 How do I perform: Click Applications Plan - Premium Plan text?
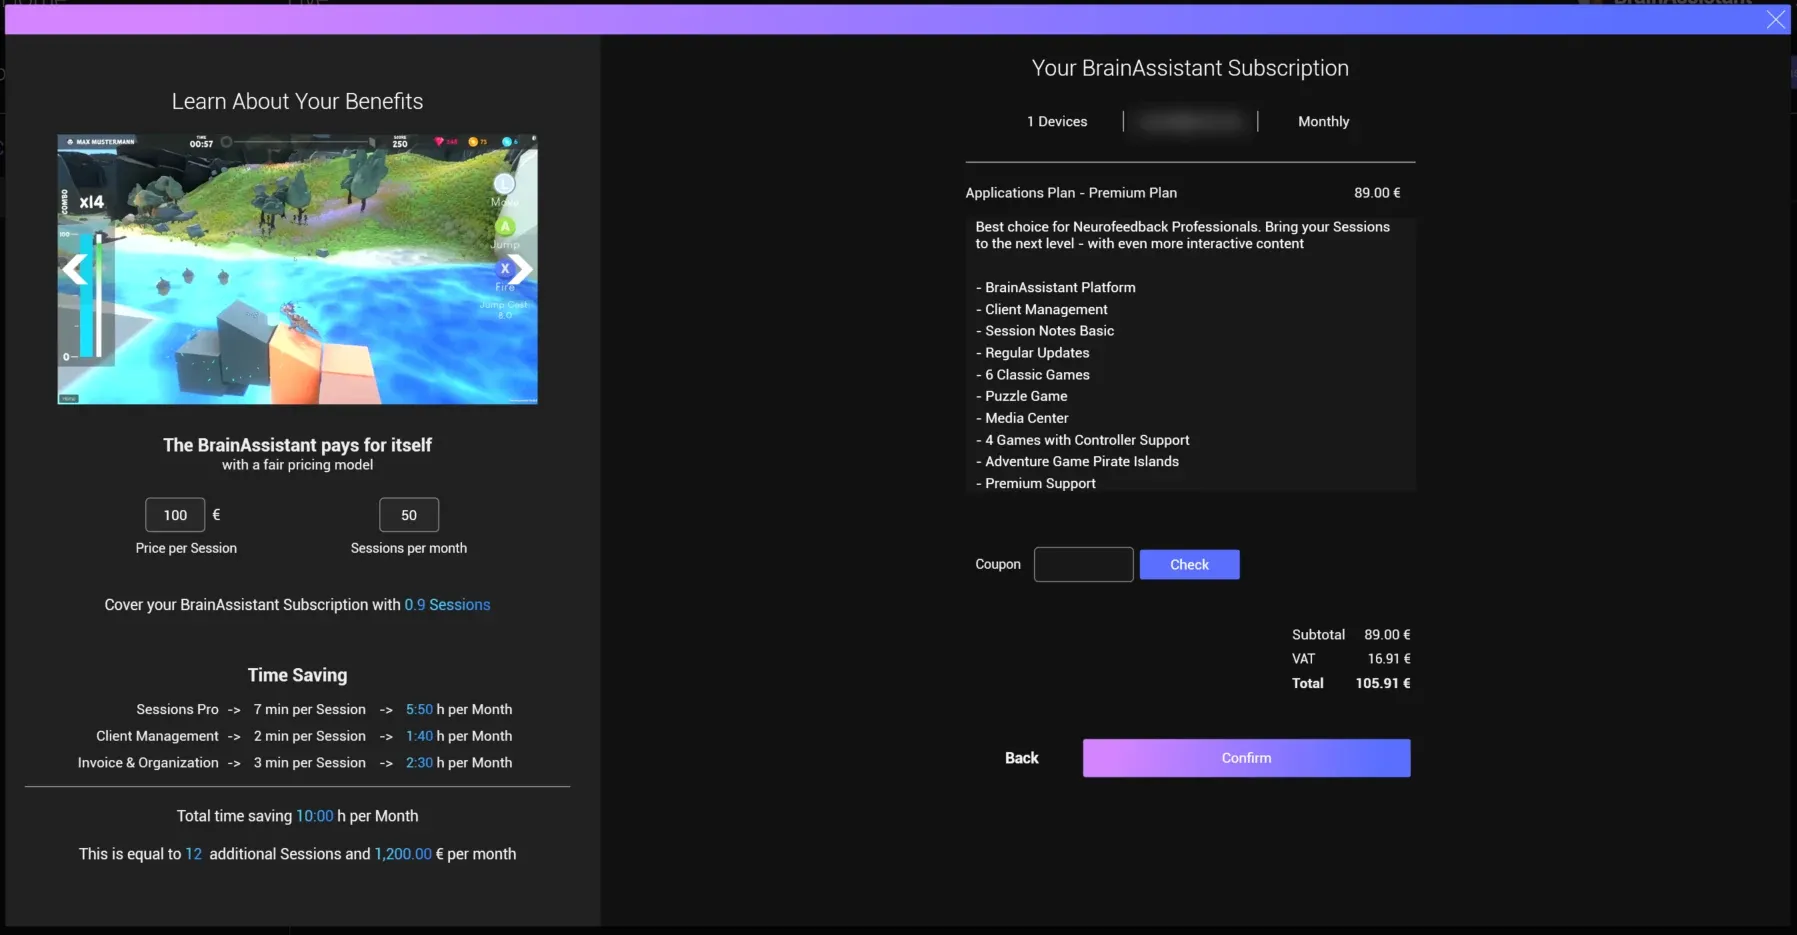[1071, 193]
